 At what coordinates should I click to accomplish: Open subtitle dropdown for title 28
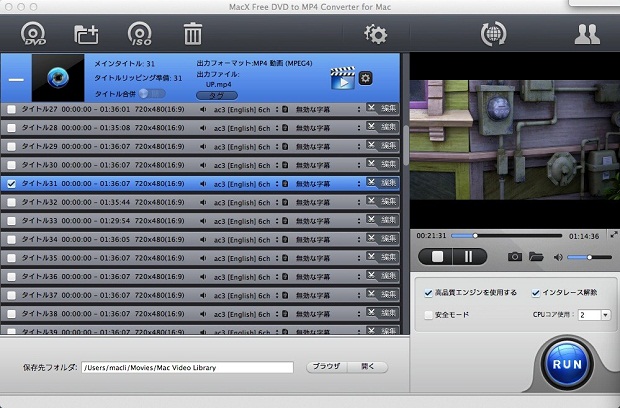tap(359, 128)
